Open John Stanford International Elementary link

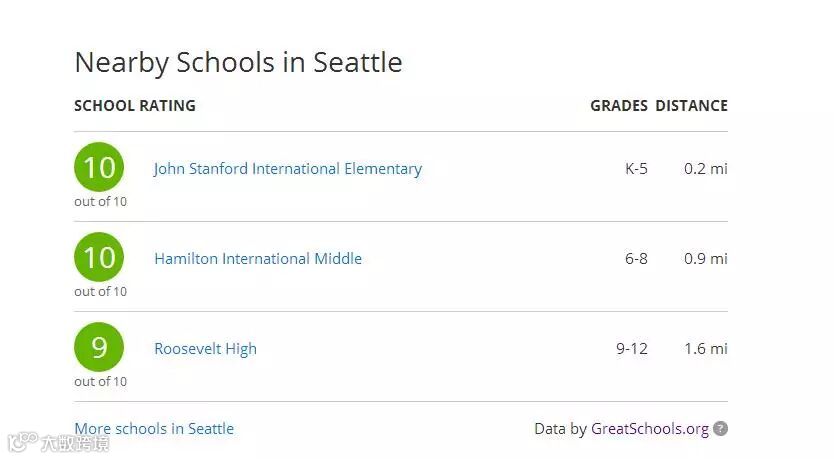tap(288, 169)
